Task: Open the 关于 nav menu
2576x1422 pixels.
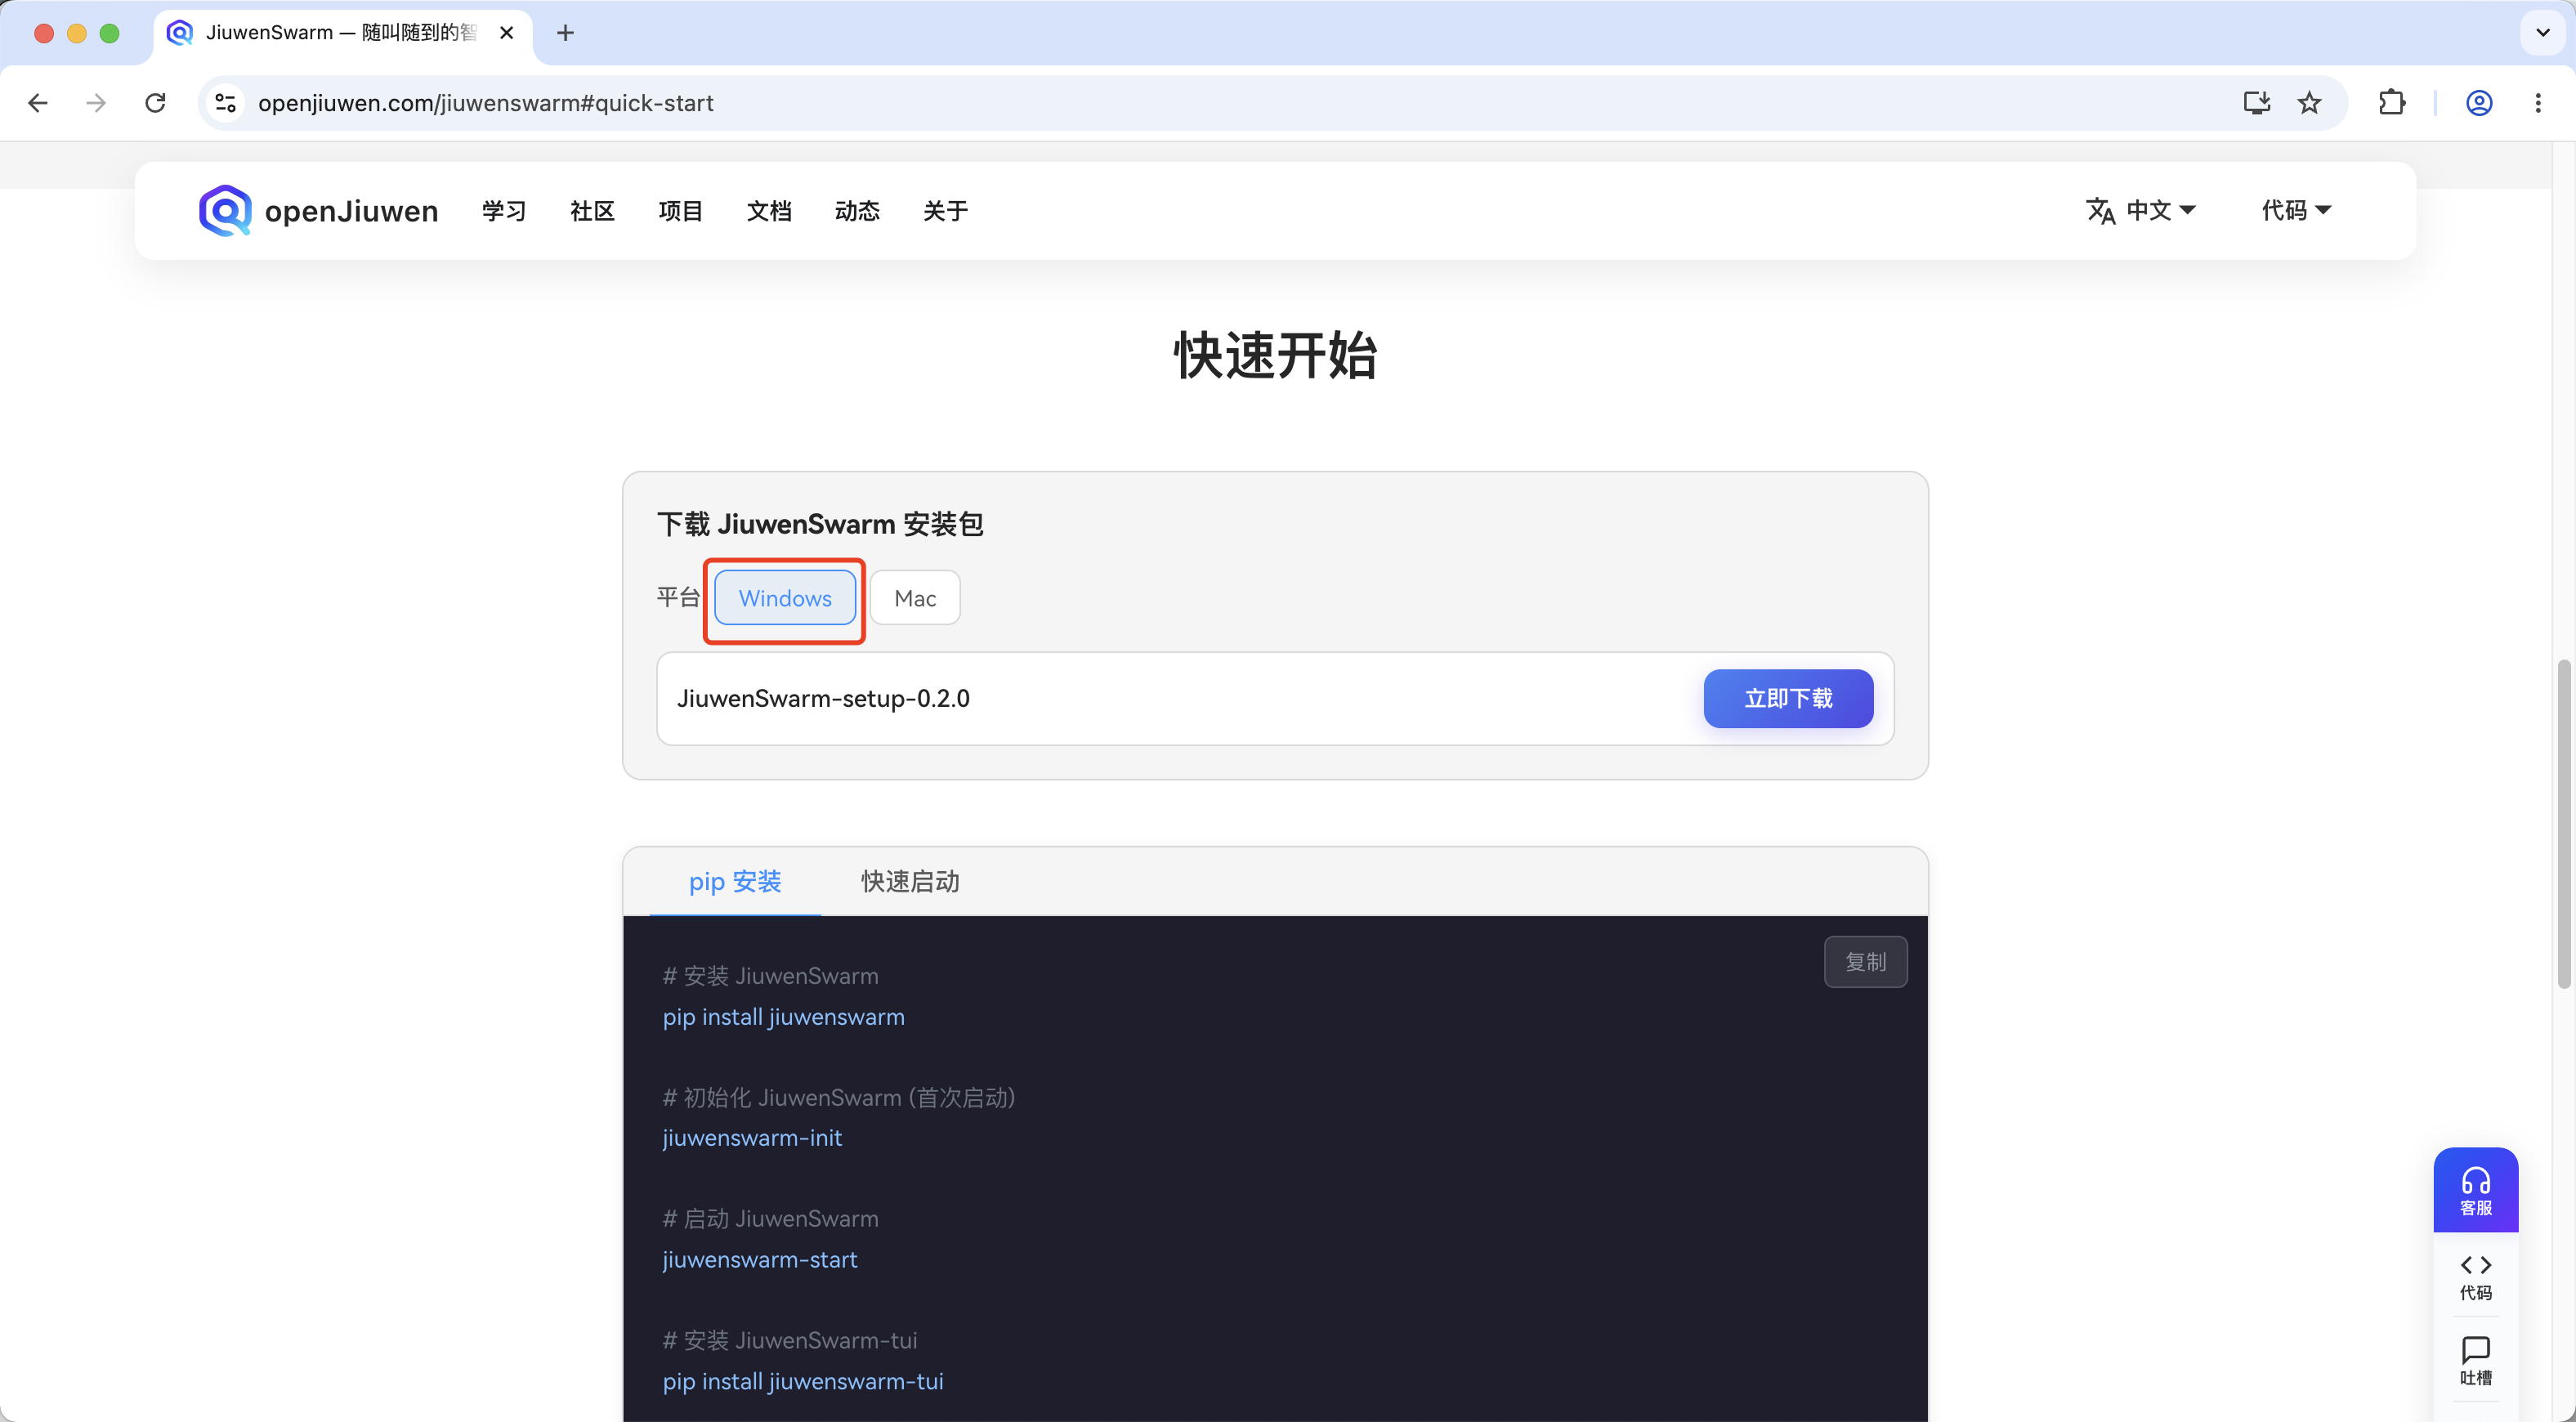Action: [x=945, y=211]
